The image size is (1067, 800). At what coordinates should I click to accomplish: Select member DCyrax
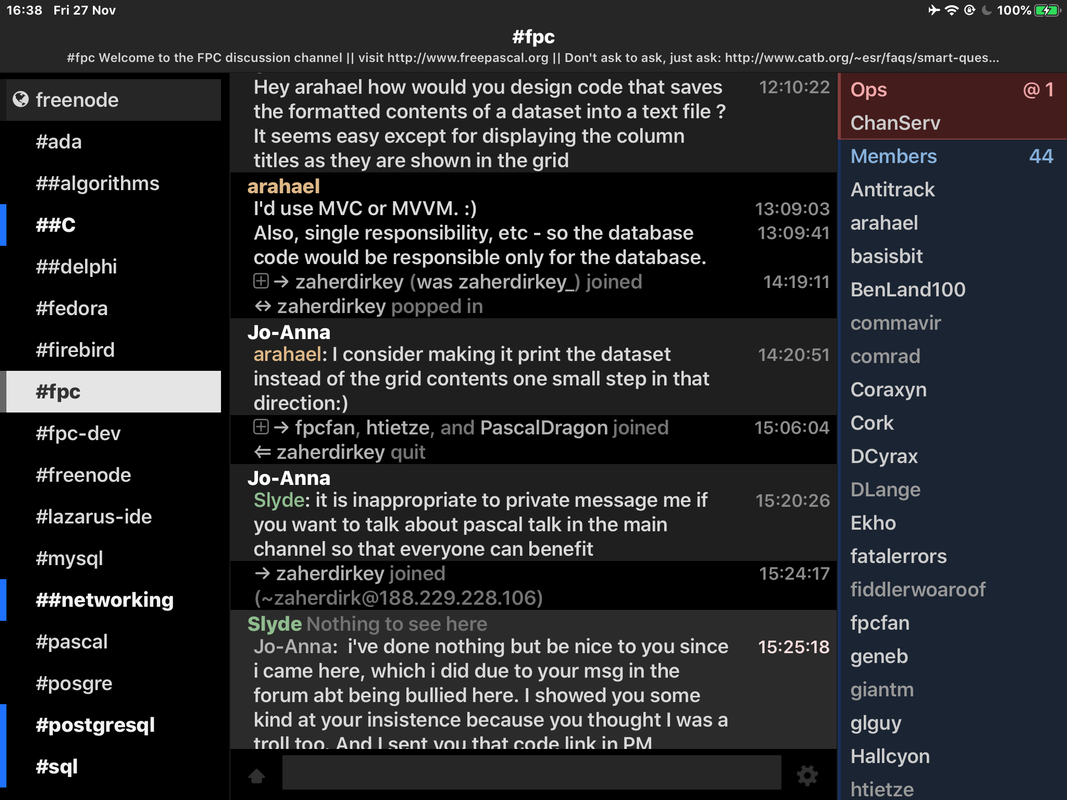click(x=953, y=456)
